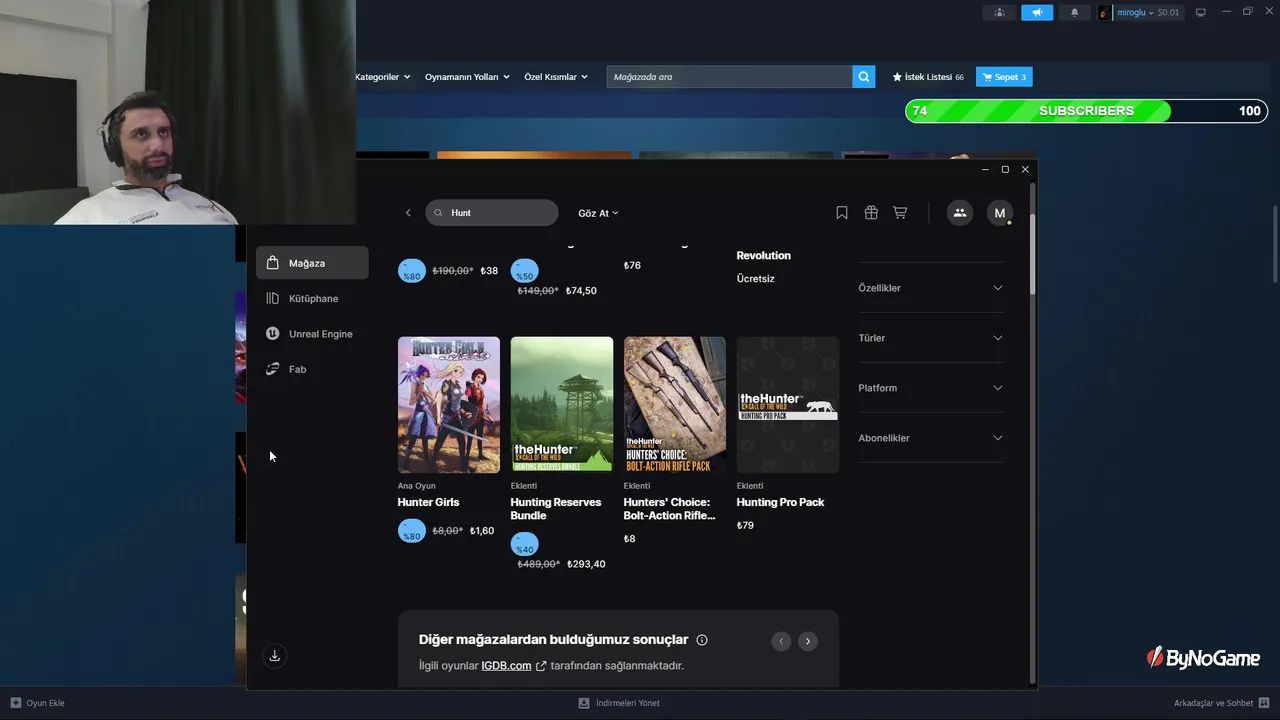Click the Steam friends icon in title bar
Viewport: 1280px width, 720px height.
click(x=999, y=12)
